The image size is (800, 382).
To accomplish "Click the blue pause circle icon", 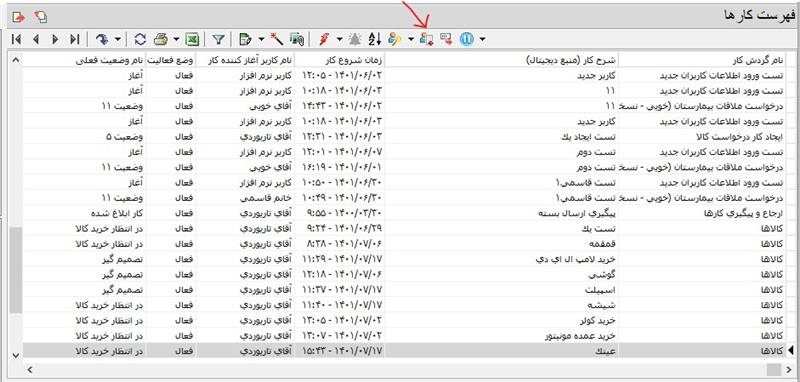I will click(x=467, y=39).
